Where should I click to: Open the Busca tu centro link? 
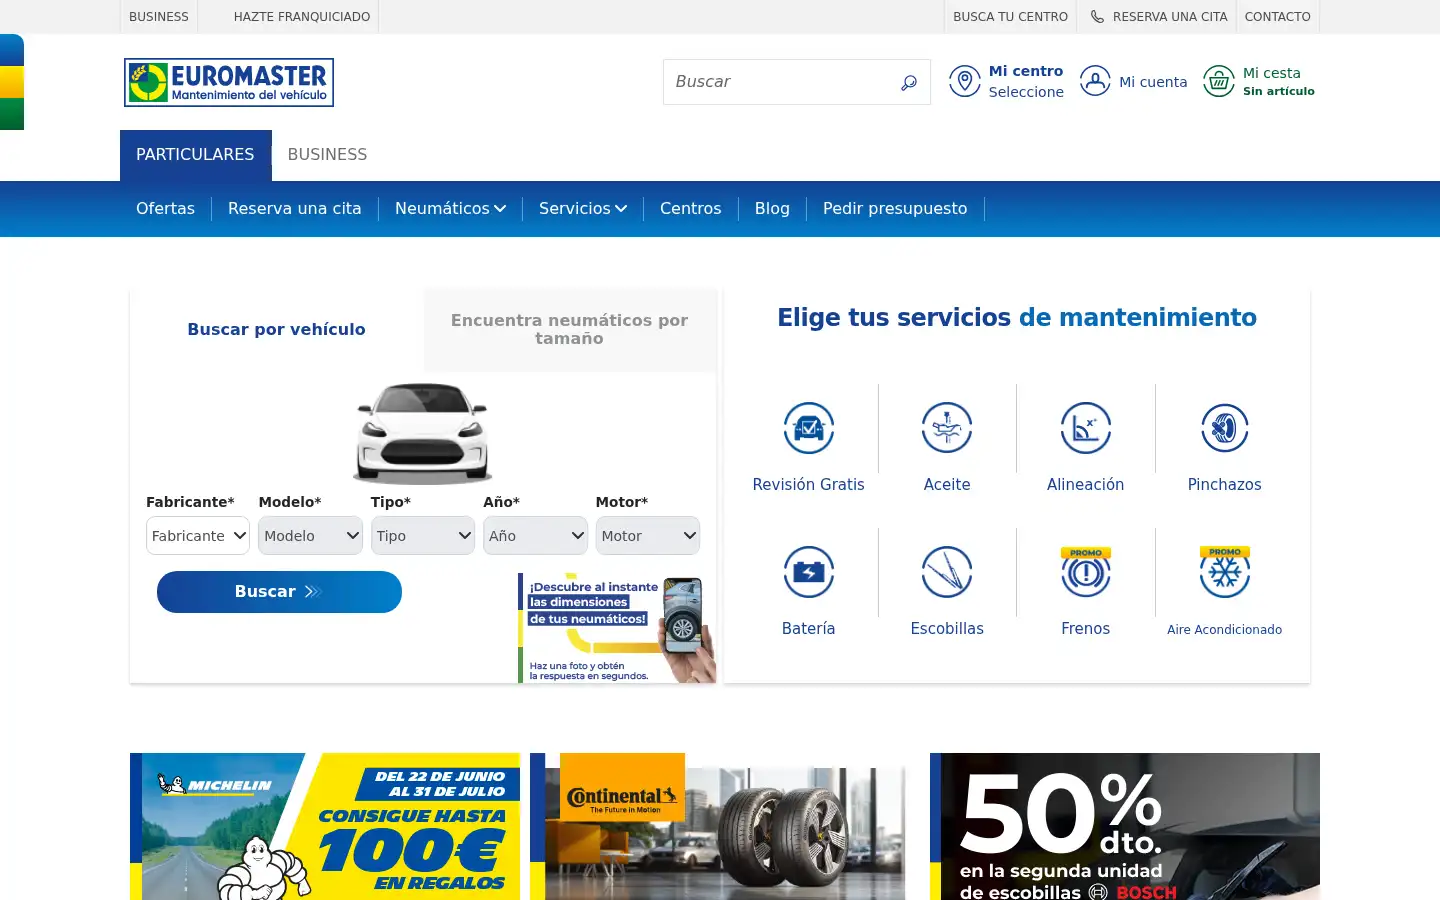coord(1010,17)
